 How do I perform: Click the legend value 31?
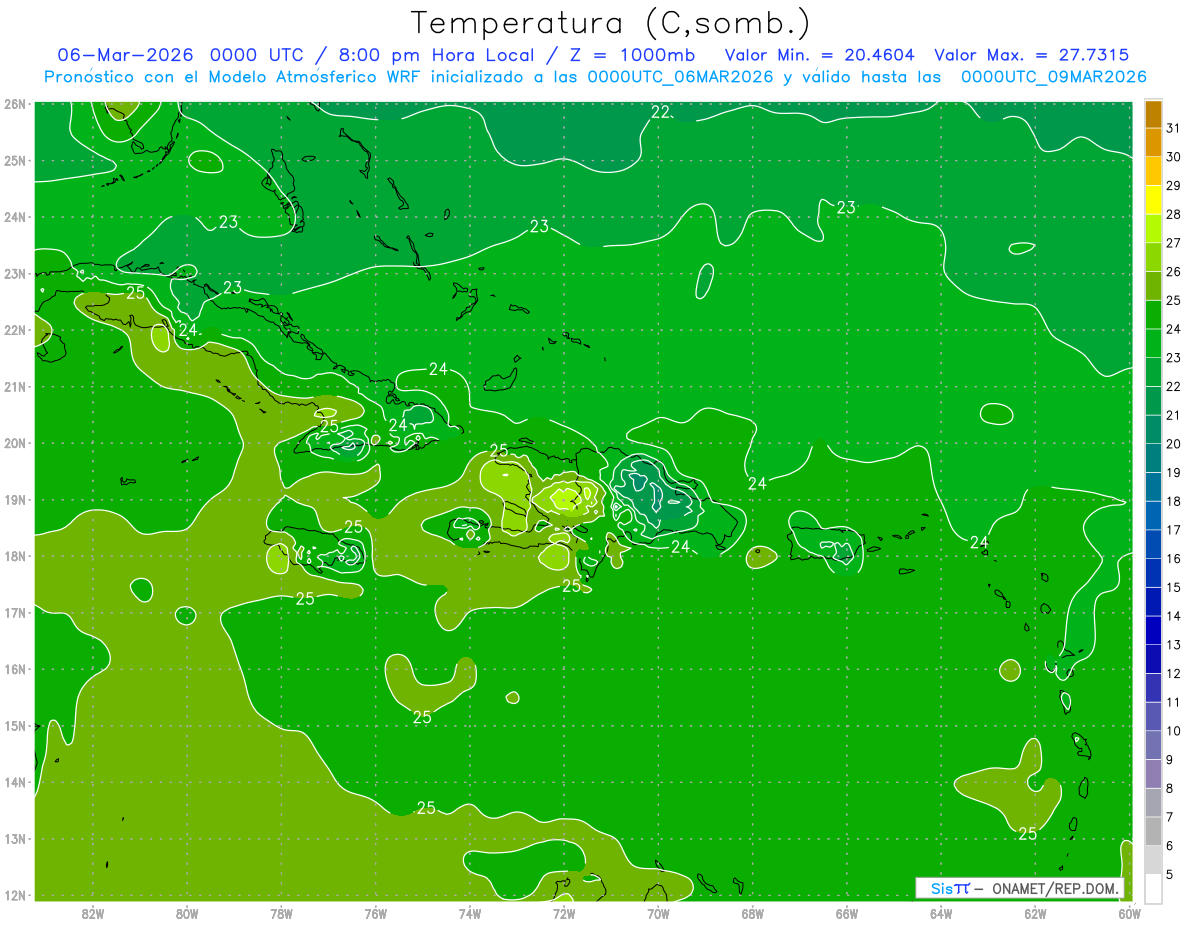pyautogui.click(x=1173, y=128)
